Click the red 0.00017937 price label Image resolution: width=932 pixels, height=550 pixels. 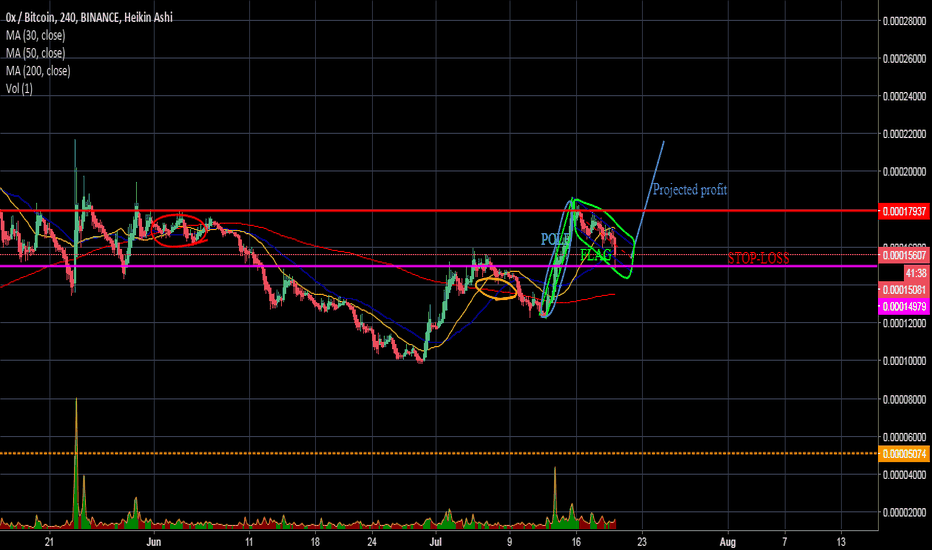(x=903, y=211)
